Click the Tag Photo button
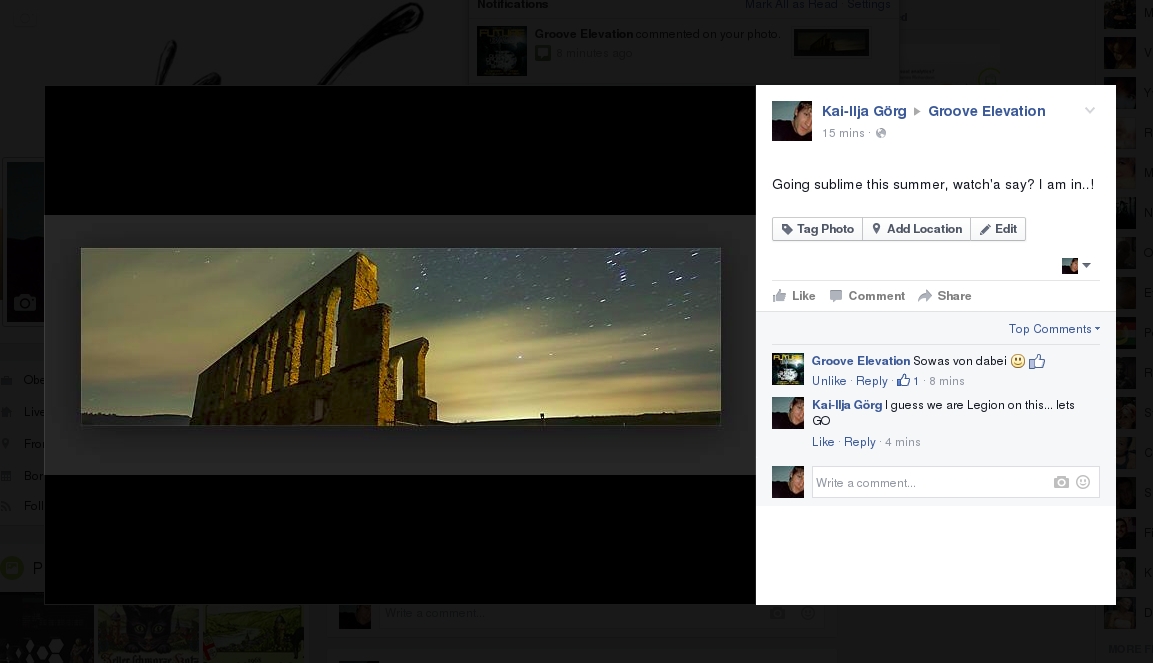The image size is (1153, 663). pyautogui.click(x=817, y=229)
